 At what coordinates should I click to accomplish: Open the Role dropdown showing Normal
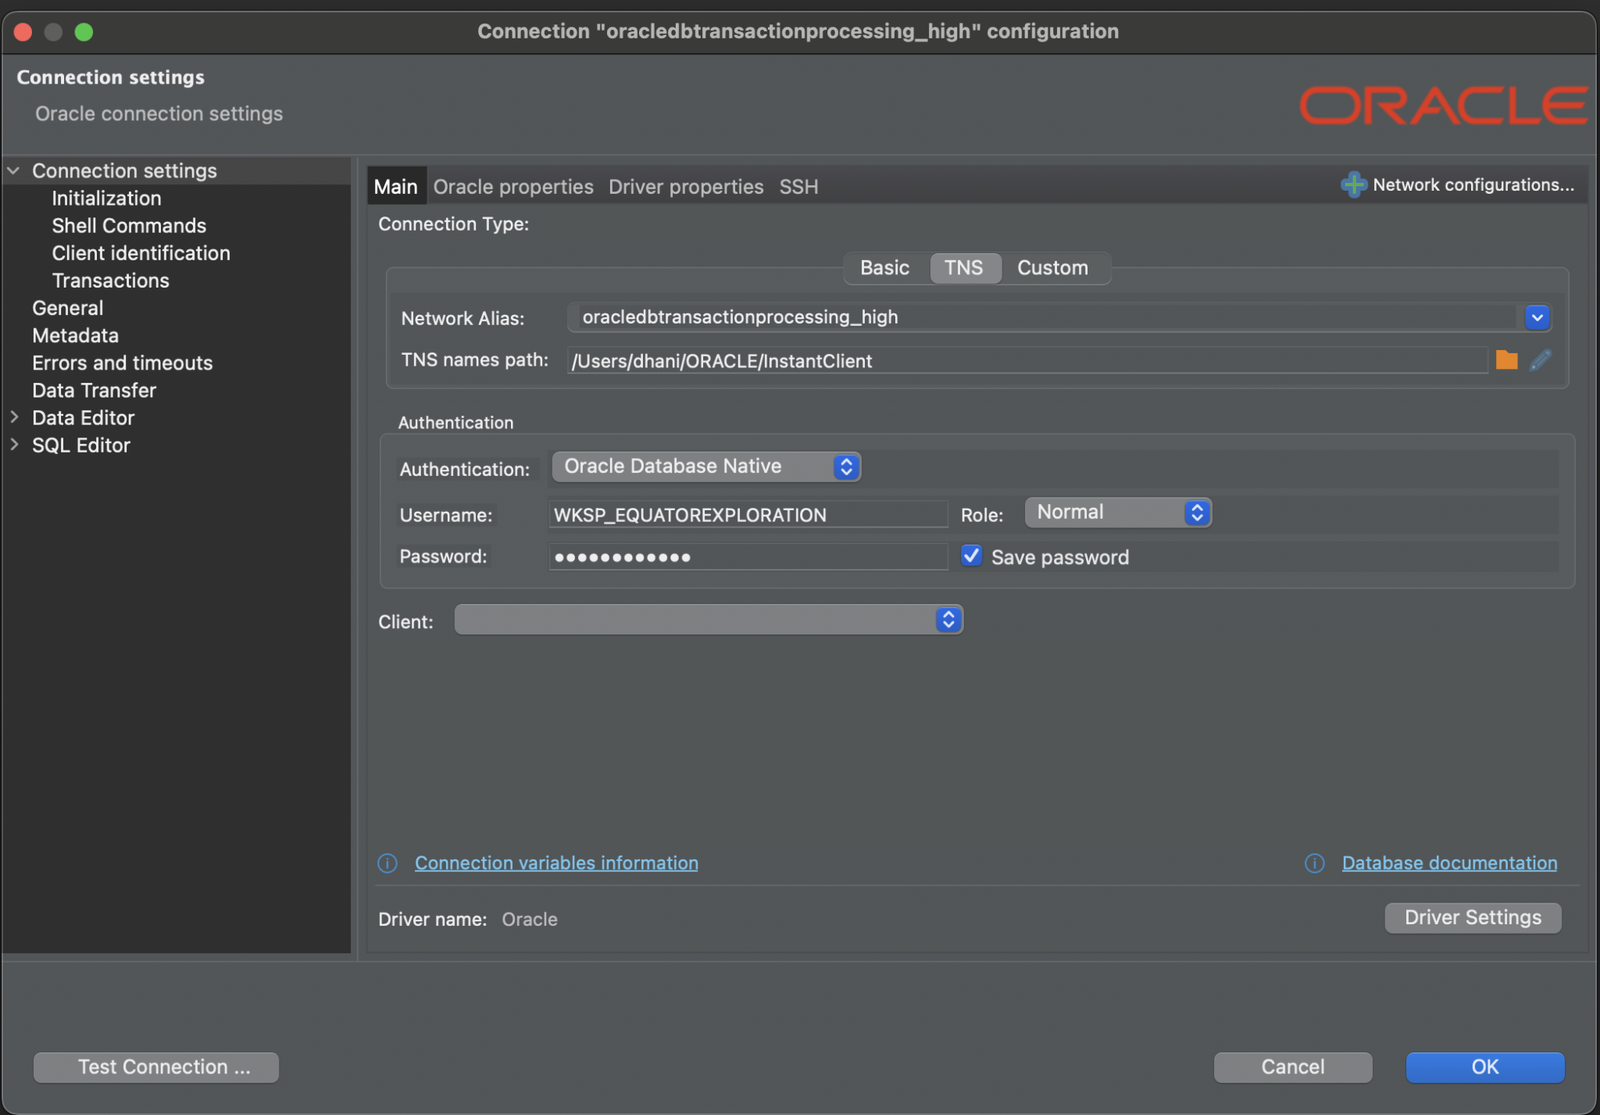pyautogui.click(x=1118, y=513)
